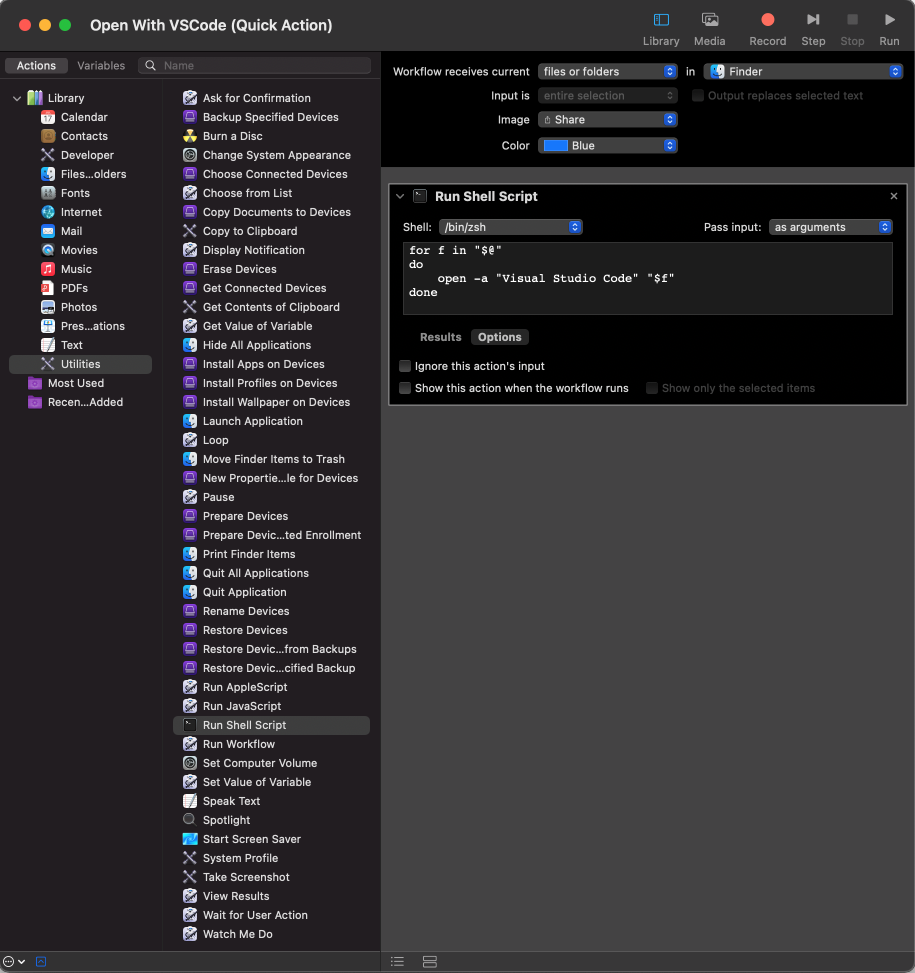Image resolution: width=915 pixels, height=973 pixels.
Task: Enable Show this action when workflow runs
Action: click(x=404, y=388)
